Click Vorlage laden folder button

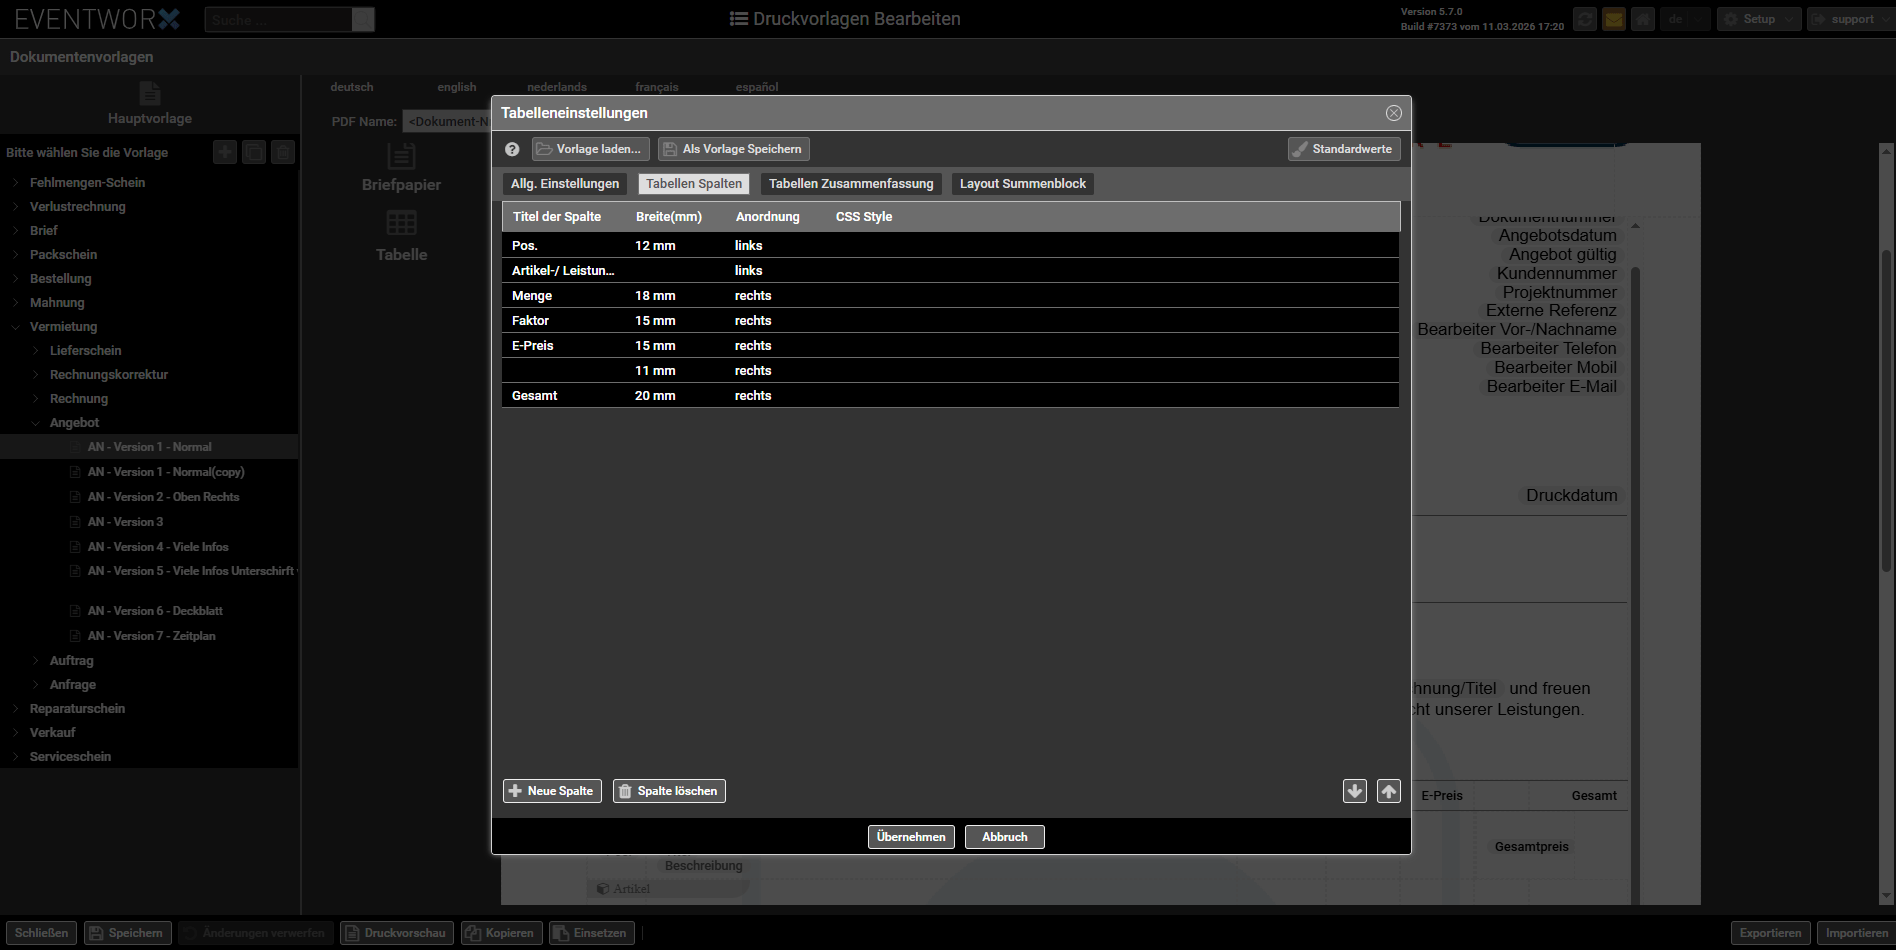[x=590, y=149]
